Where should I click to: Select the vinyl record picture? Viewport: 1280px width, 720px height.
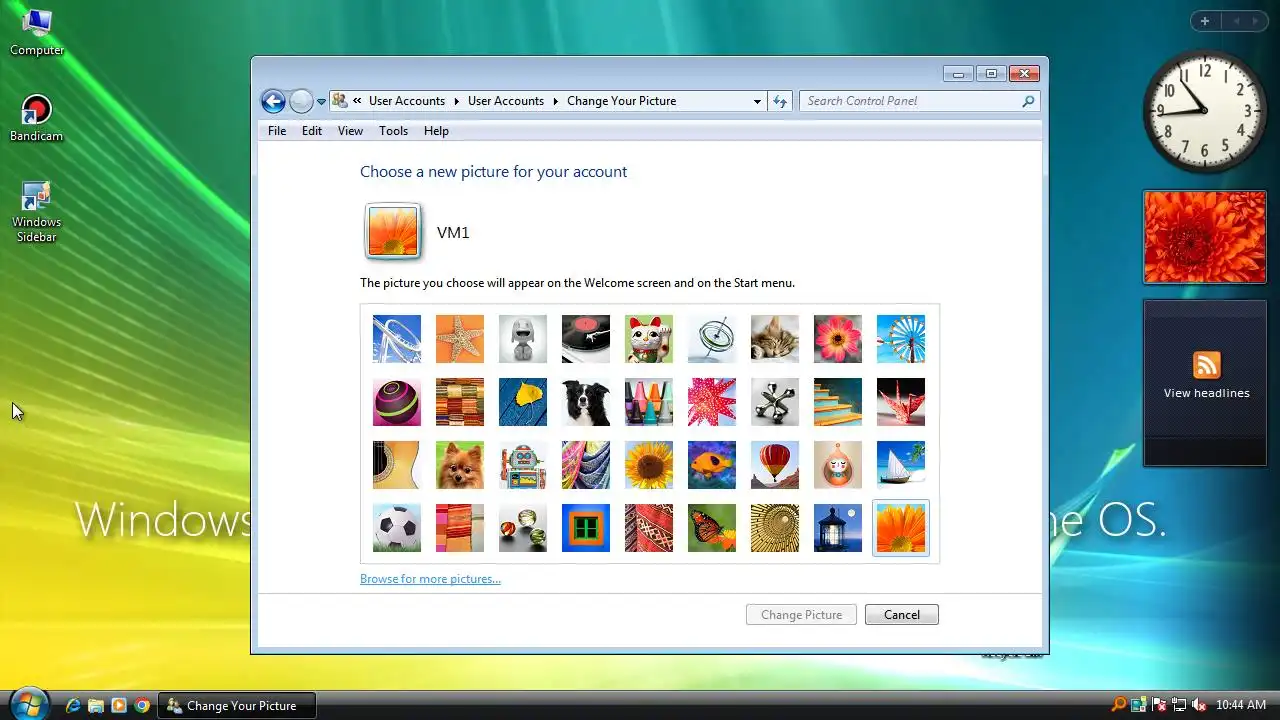(586, 339)
